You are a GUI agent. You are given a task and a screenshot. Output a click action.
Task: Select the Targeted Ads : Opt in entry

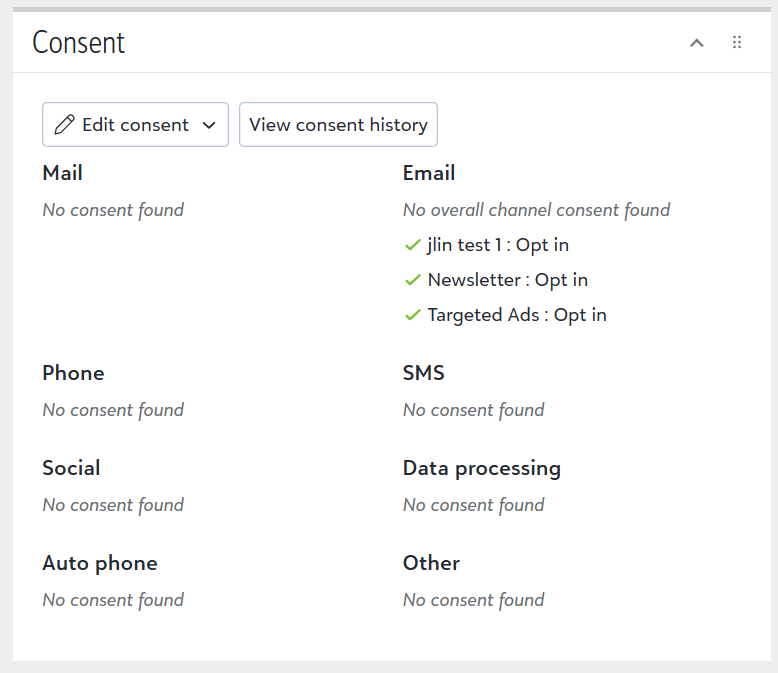(x=516, y=315)
